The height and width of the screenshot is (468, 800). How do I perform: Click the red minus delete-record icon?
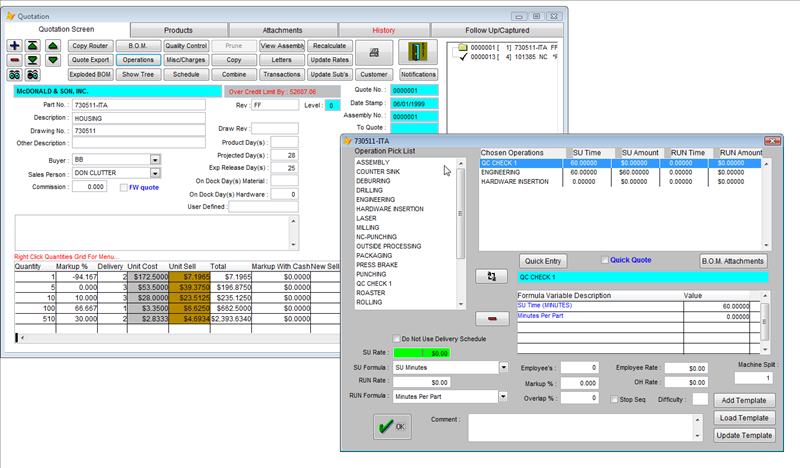(x=14, y=60)
